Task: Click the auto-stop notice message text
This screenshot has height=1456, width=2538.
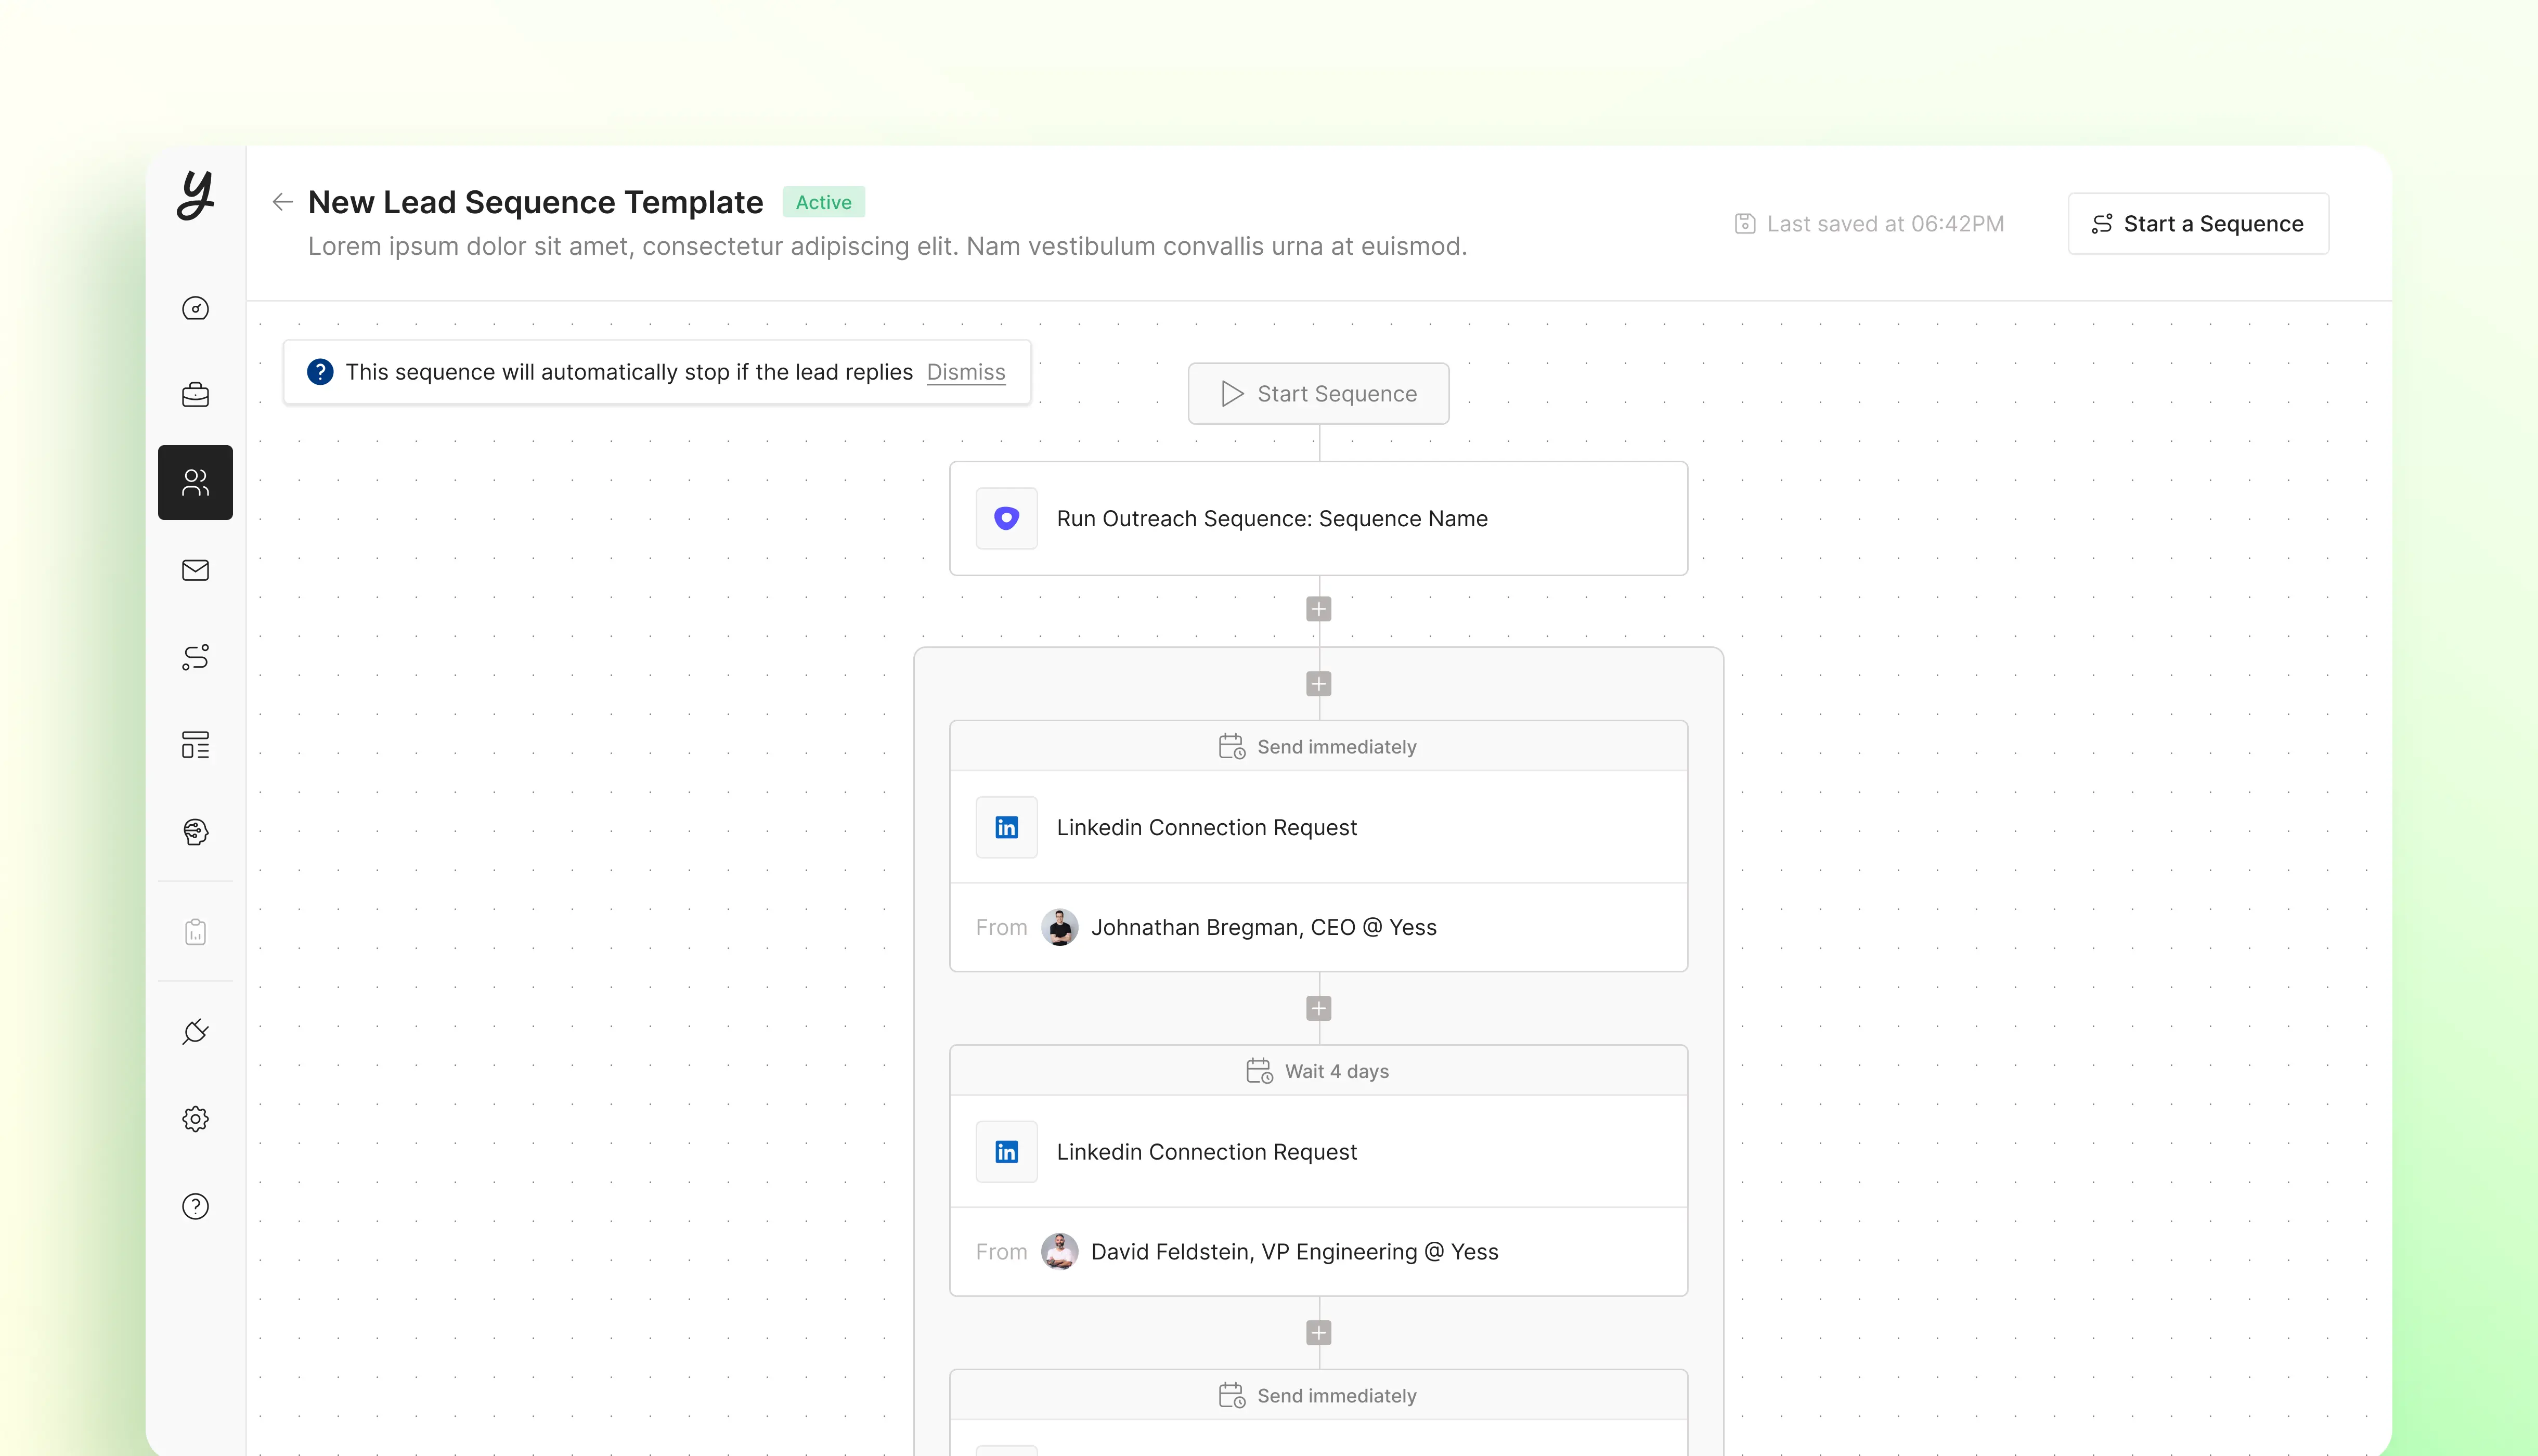Action: tap(629, 372)
